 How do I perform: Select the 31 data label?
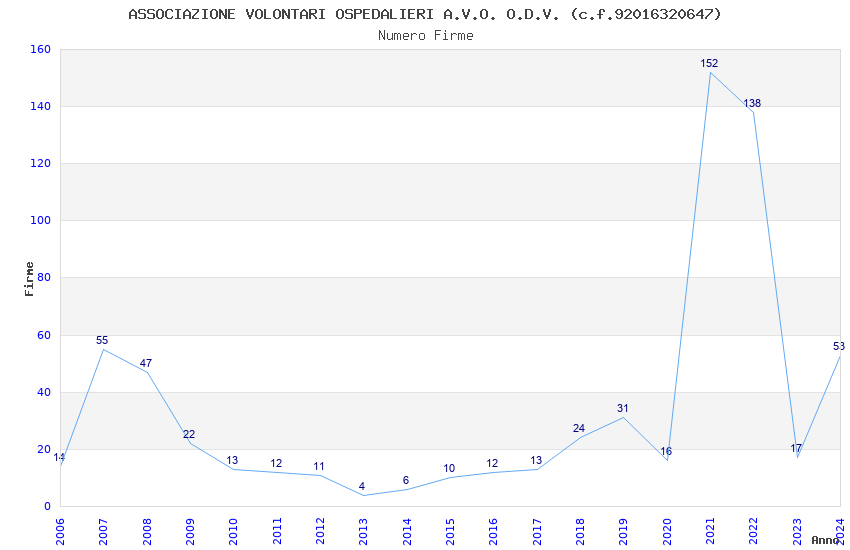tap(622, 408)
